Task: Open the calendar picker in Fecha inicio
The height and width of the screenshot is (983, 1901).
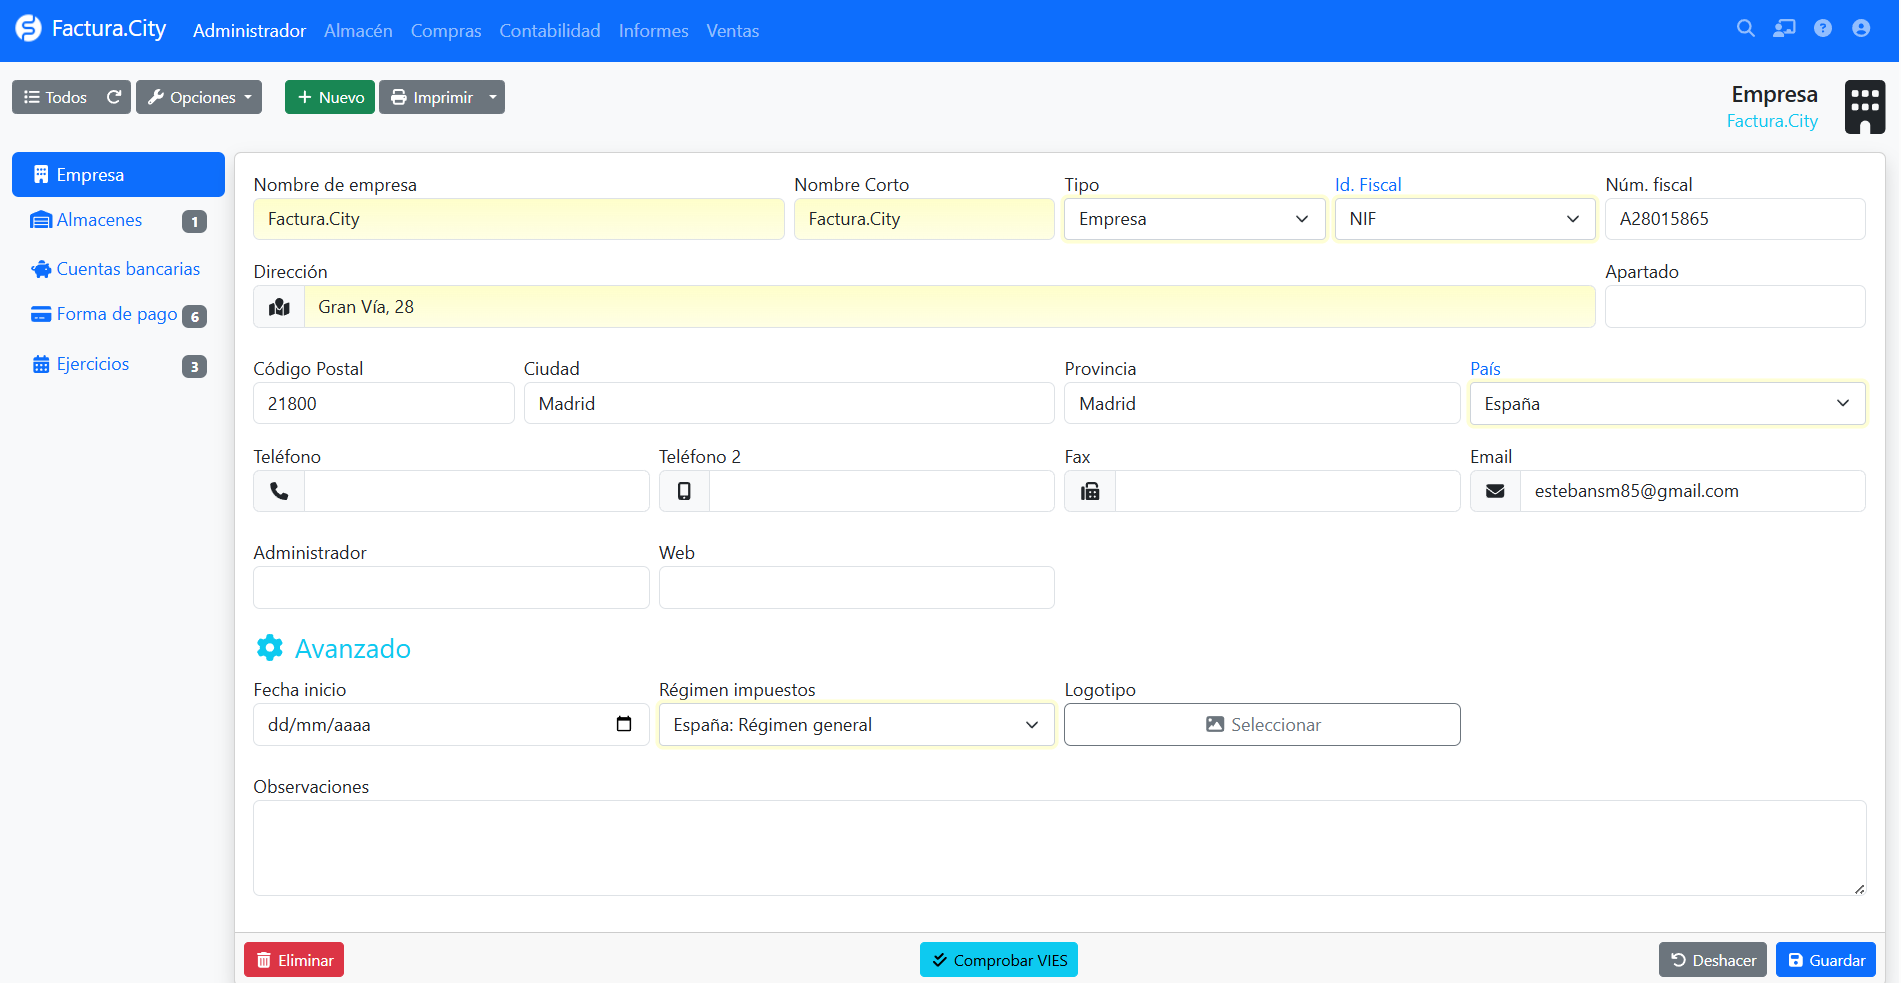Action: (x=624, y=724)
